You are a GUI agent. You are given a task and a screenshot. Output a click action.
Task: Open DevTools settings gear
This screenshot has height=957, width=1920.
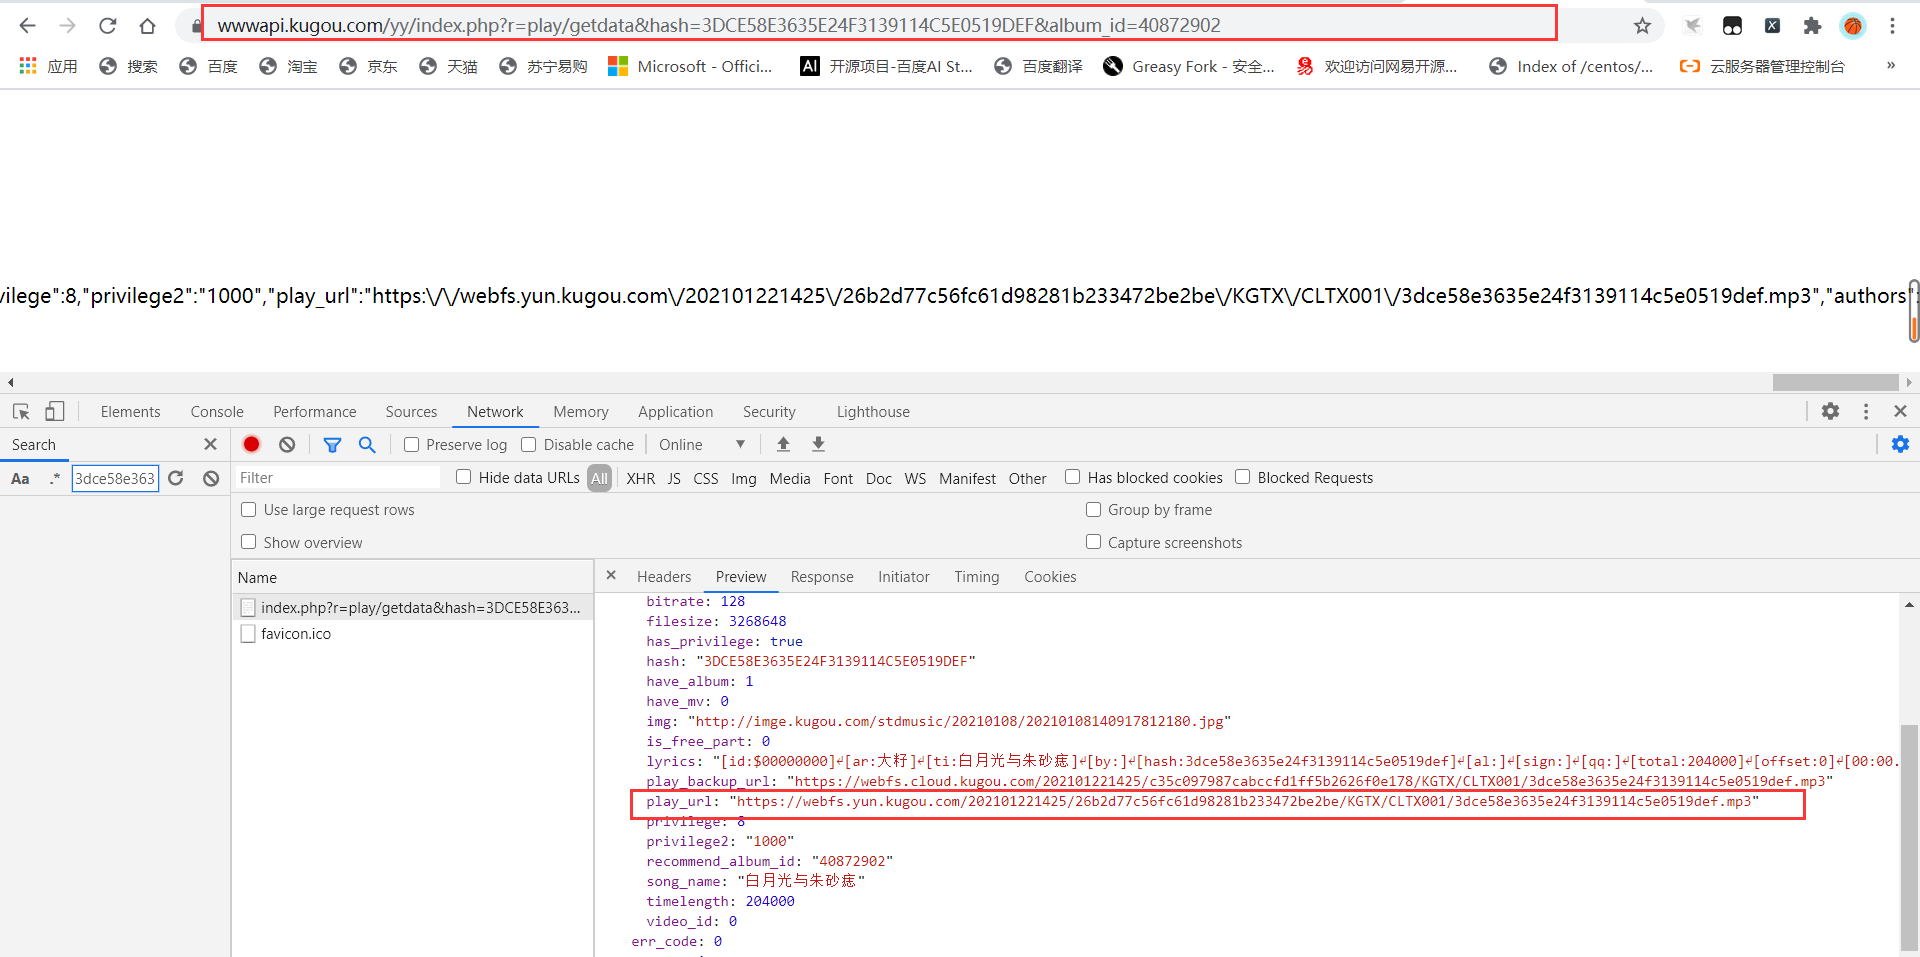point(1832,411)
